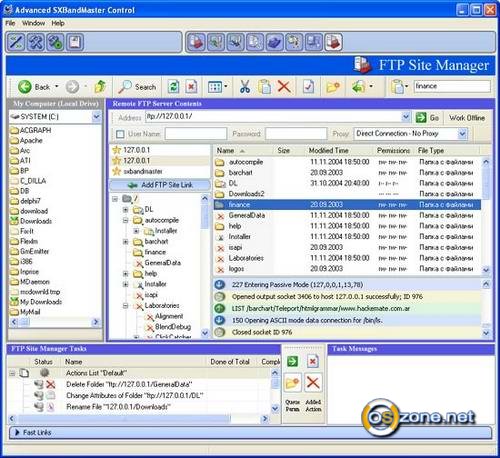
Task: Click the properties checkmark document icon
Action: click(x=308, y=87)
